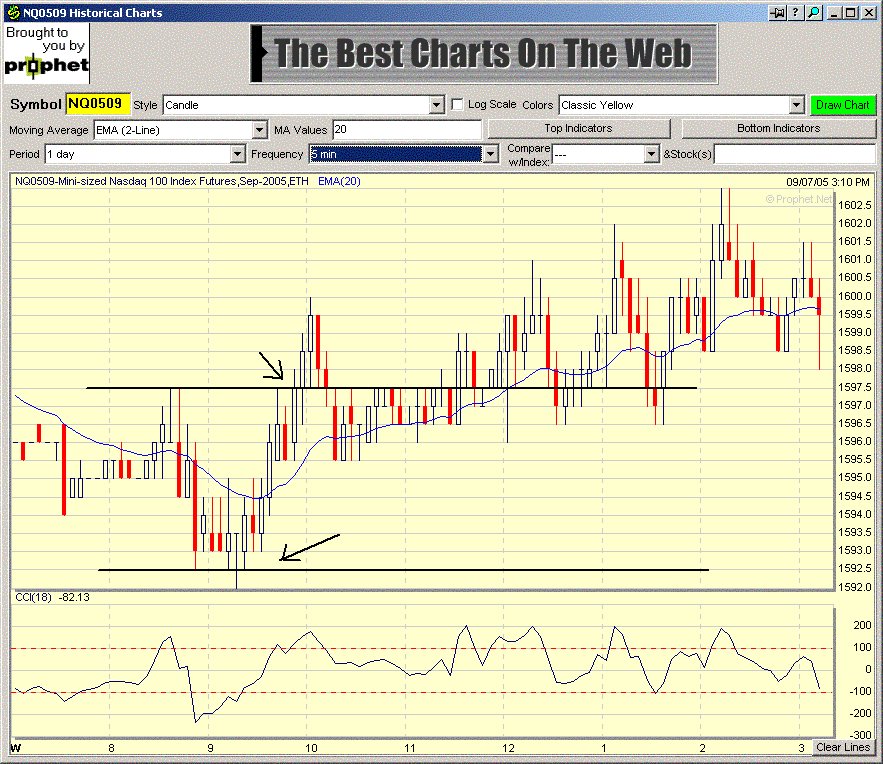
Task: Click the 1602.5 price axis label
Action: tap(855, 205)
